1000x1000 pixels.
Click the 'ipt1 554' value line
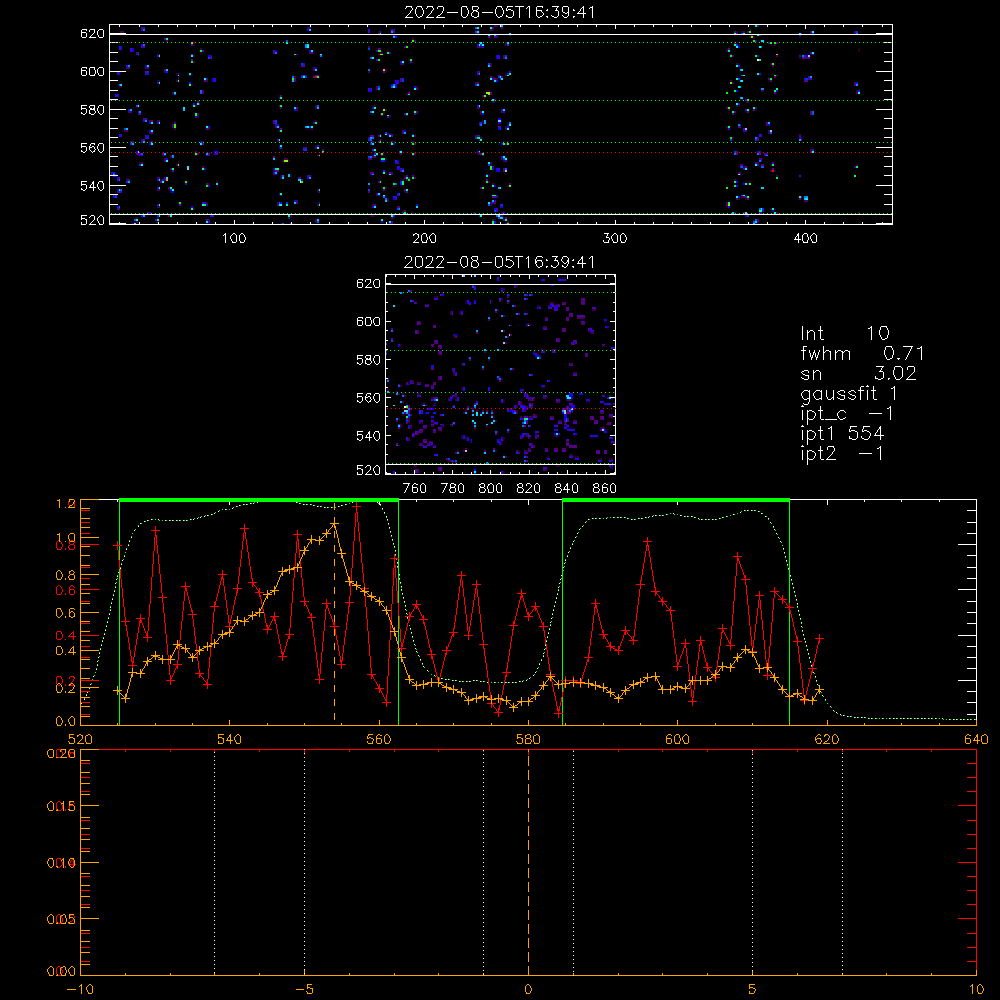(842, 433)
